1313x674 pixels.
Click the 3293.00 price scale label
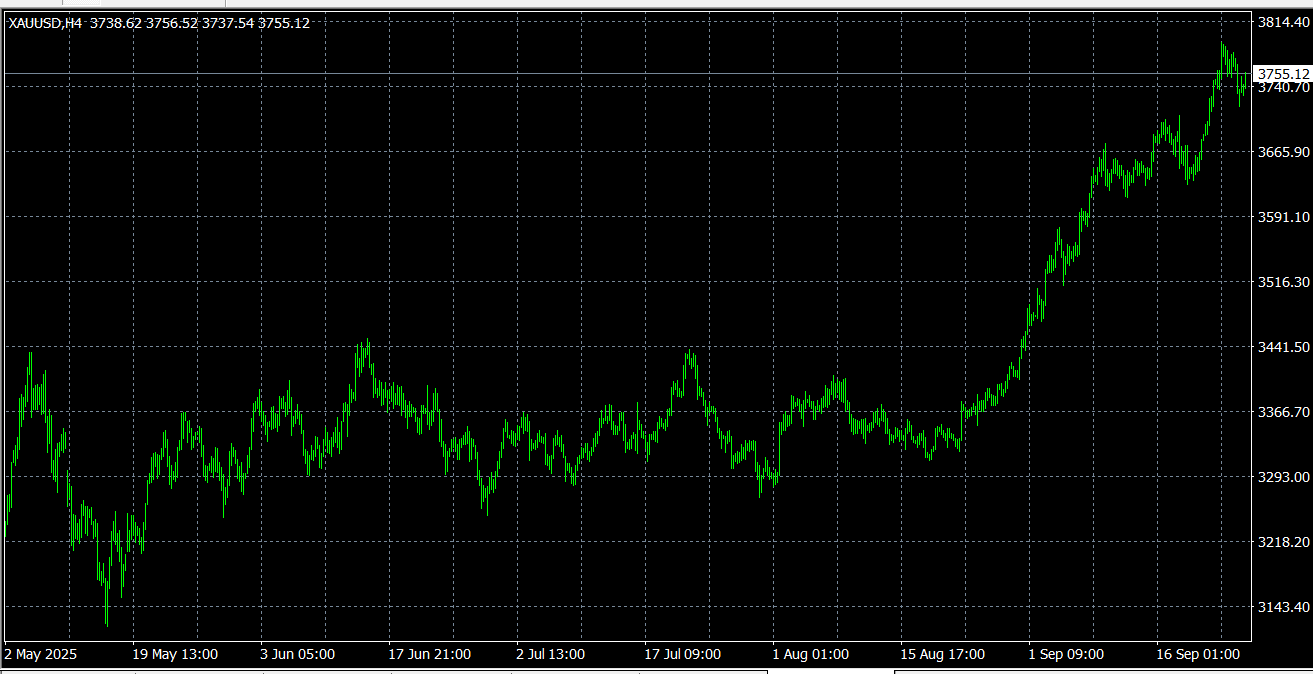1283,477
